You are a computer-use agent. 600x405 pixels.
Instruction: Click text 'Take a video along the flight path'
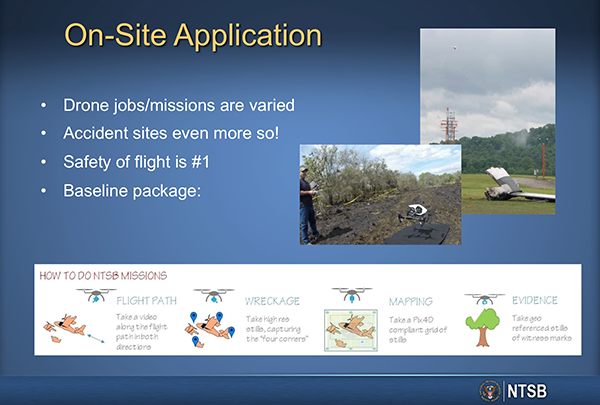[x=142, y=332]
